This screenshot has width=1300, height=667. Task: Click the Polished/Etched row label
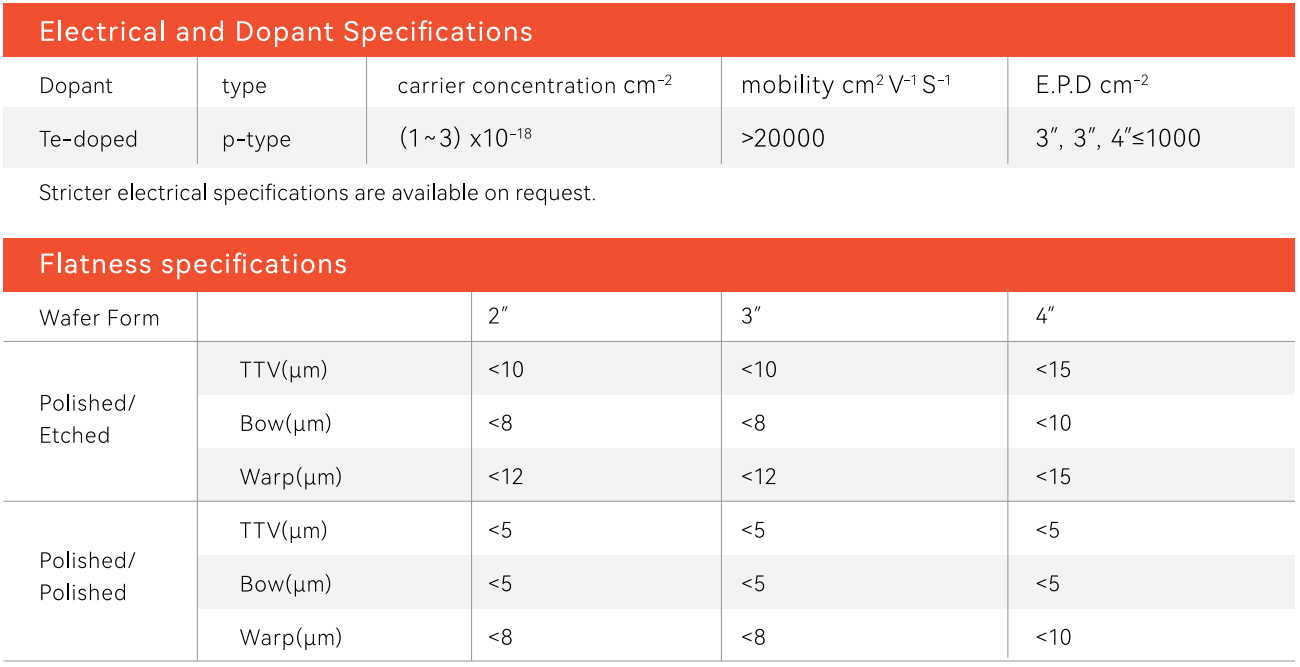coord(87,419)
